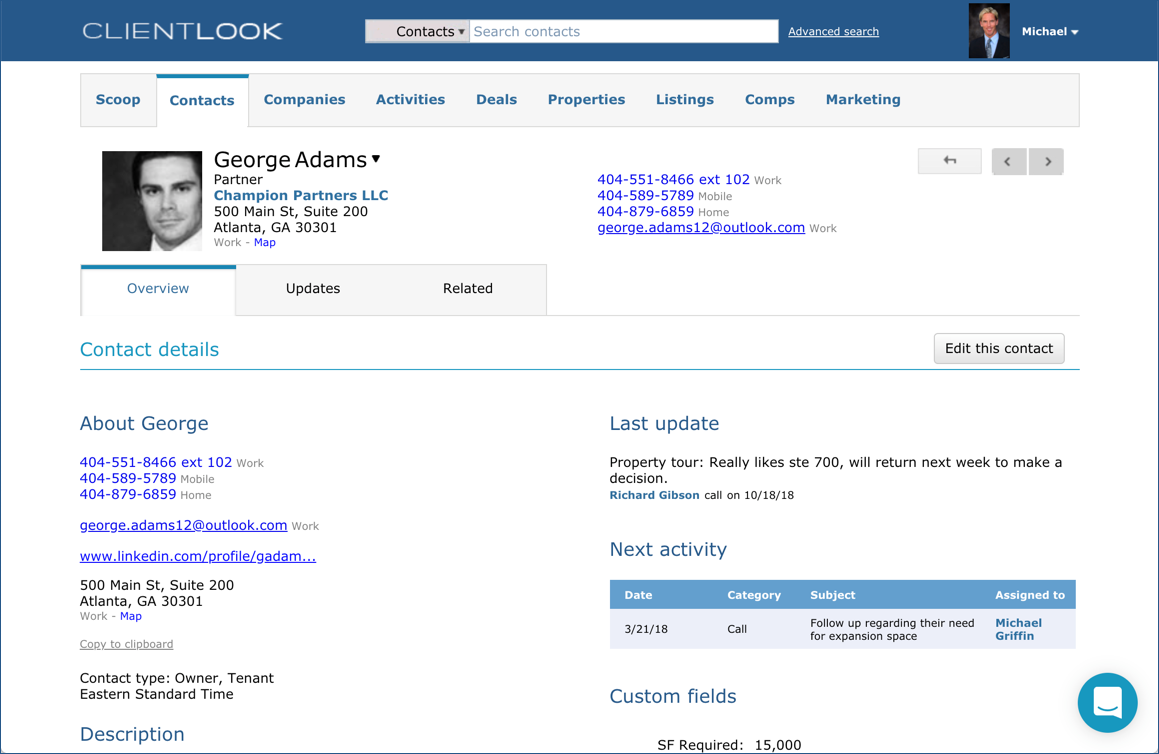Switch to the Properties tab
The height and width of the screenshot is (754, 1159).
(586, 100)
